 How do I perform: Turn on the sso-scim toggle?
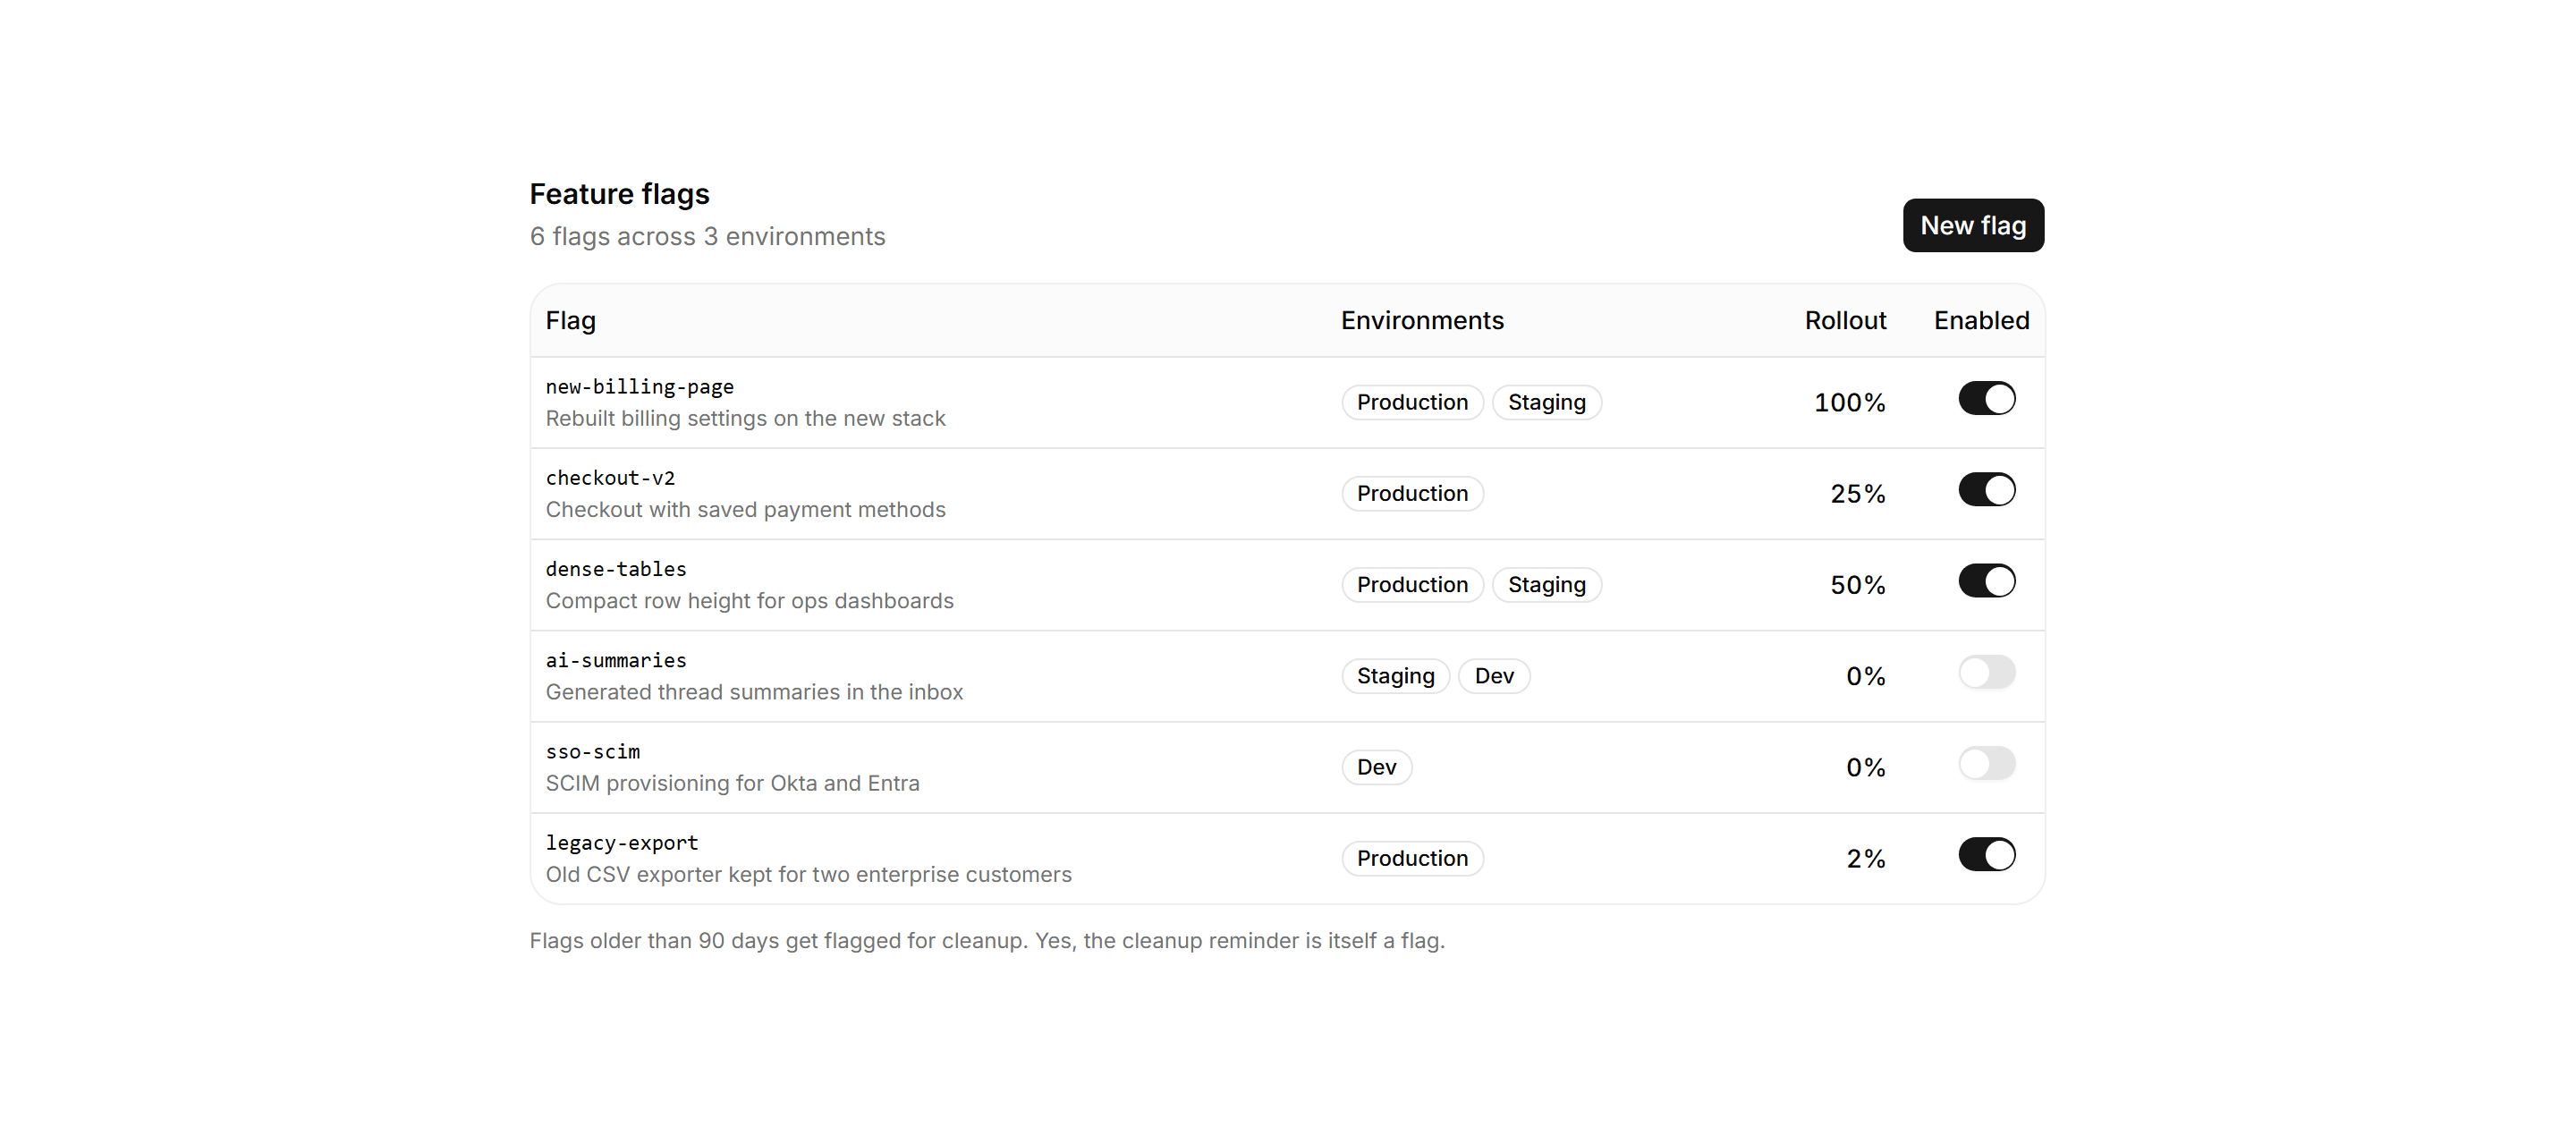pos(1986,764)
